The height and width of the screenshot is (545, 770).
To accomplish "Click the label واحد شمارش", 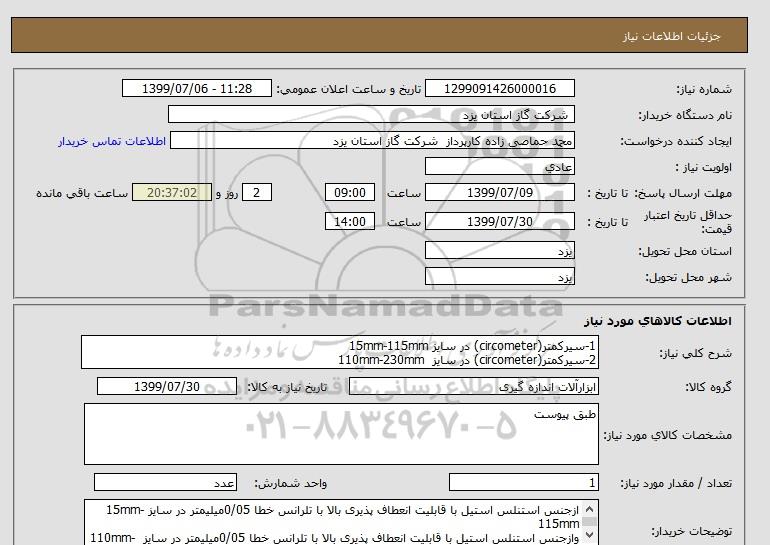I will (291, 483).
